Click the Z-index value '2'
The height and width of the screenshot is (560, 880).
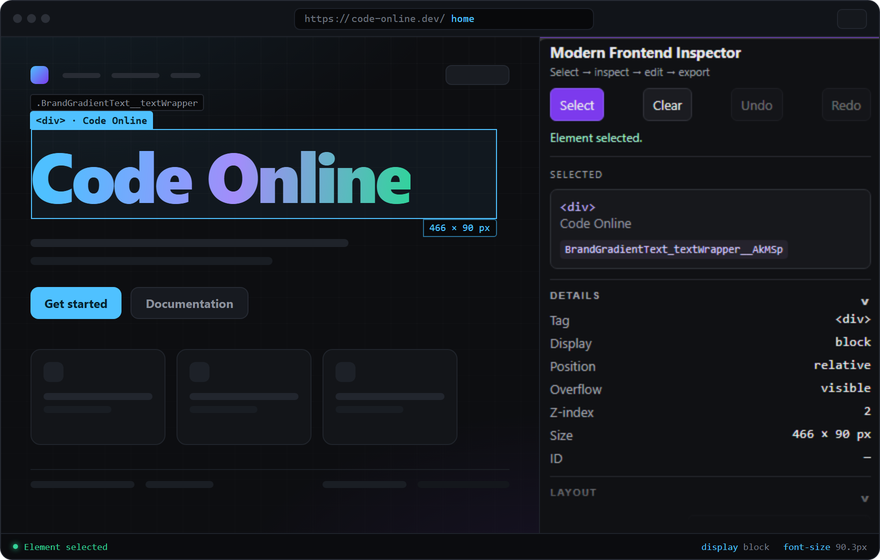867,411
